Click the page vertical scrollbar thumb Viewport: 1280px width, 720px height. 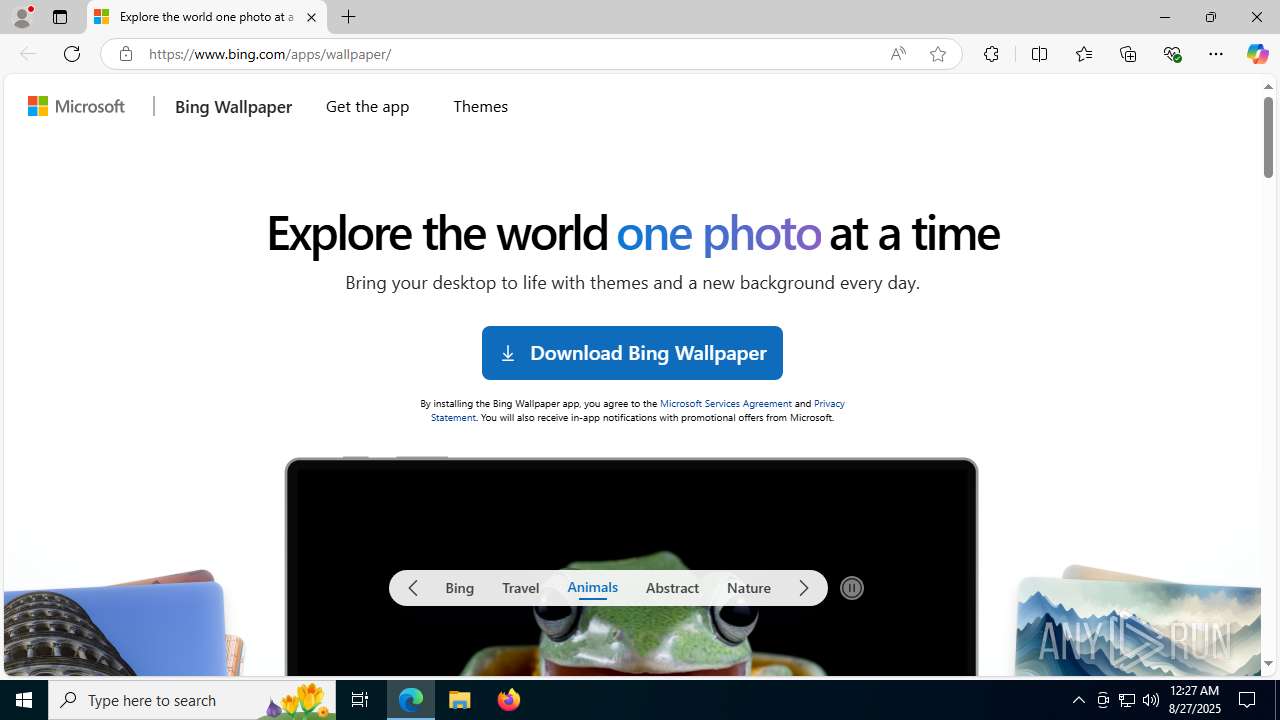click(1268, 138)
